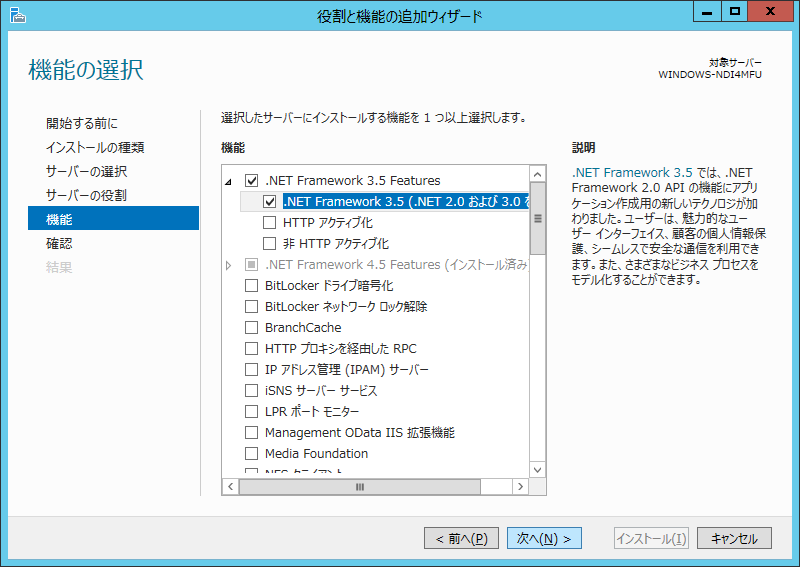Go to 開始する前に step in sidebar

click(x=82, y=124)
